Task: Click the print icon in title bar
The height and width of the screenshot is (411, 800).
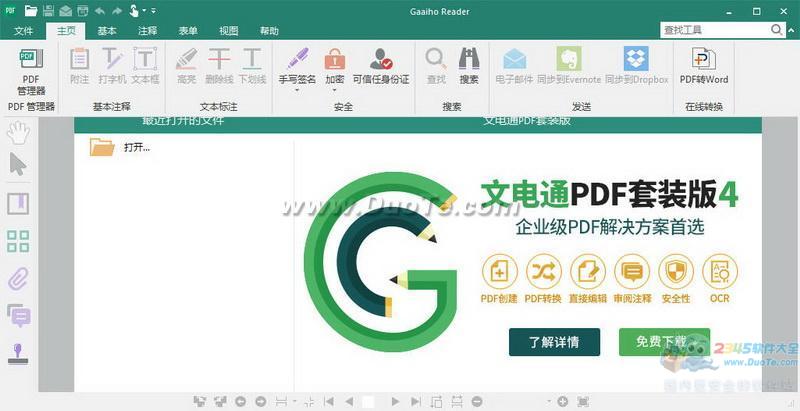Action: click(83, 10)
